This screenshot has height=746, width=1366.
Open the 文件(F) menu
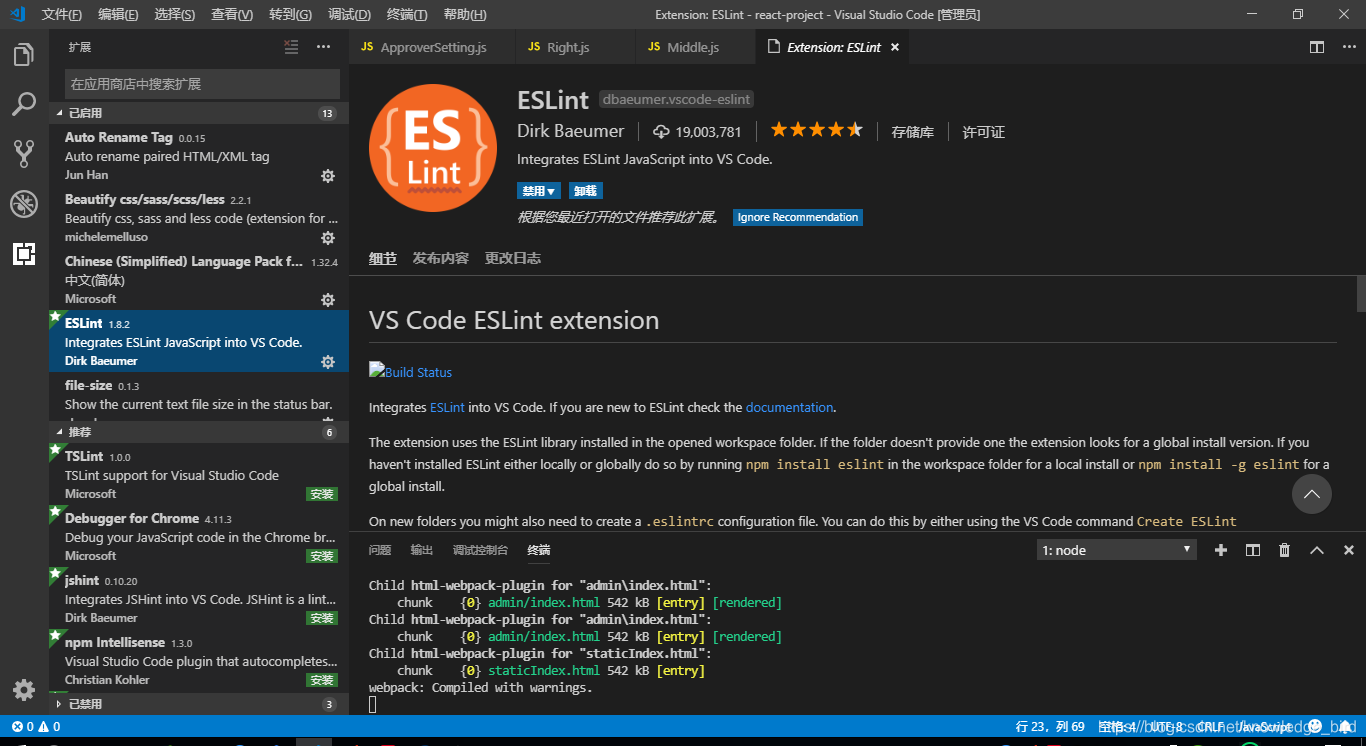click(x=62, y=15)
